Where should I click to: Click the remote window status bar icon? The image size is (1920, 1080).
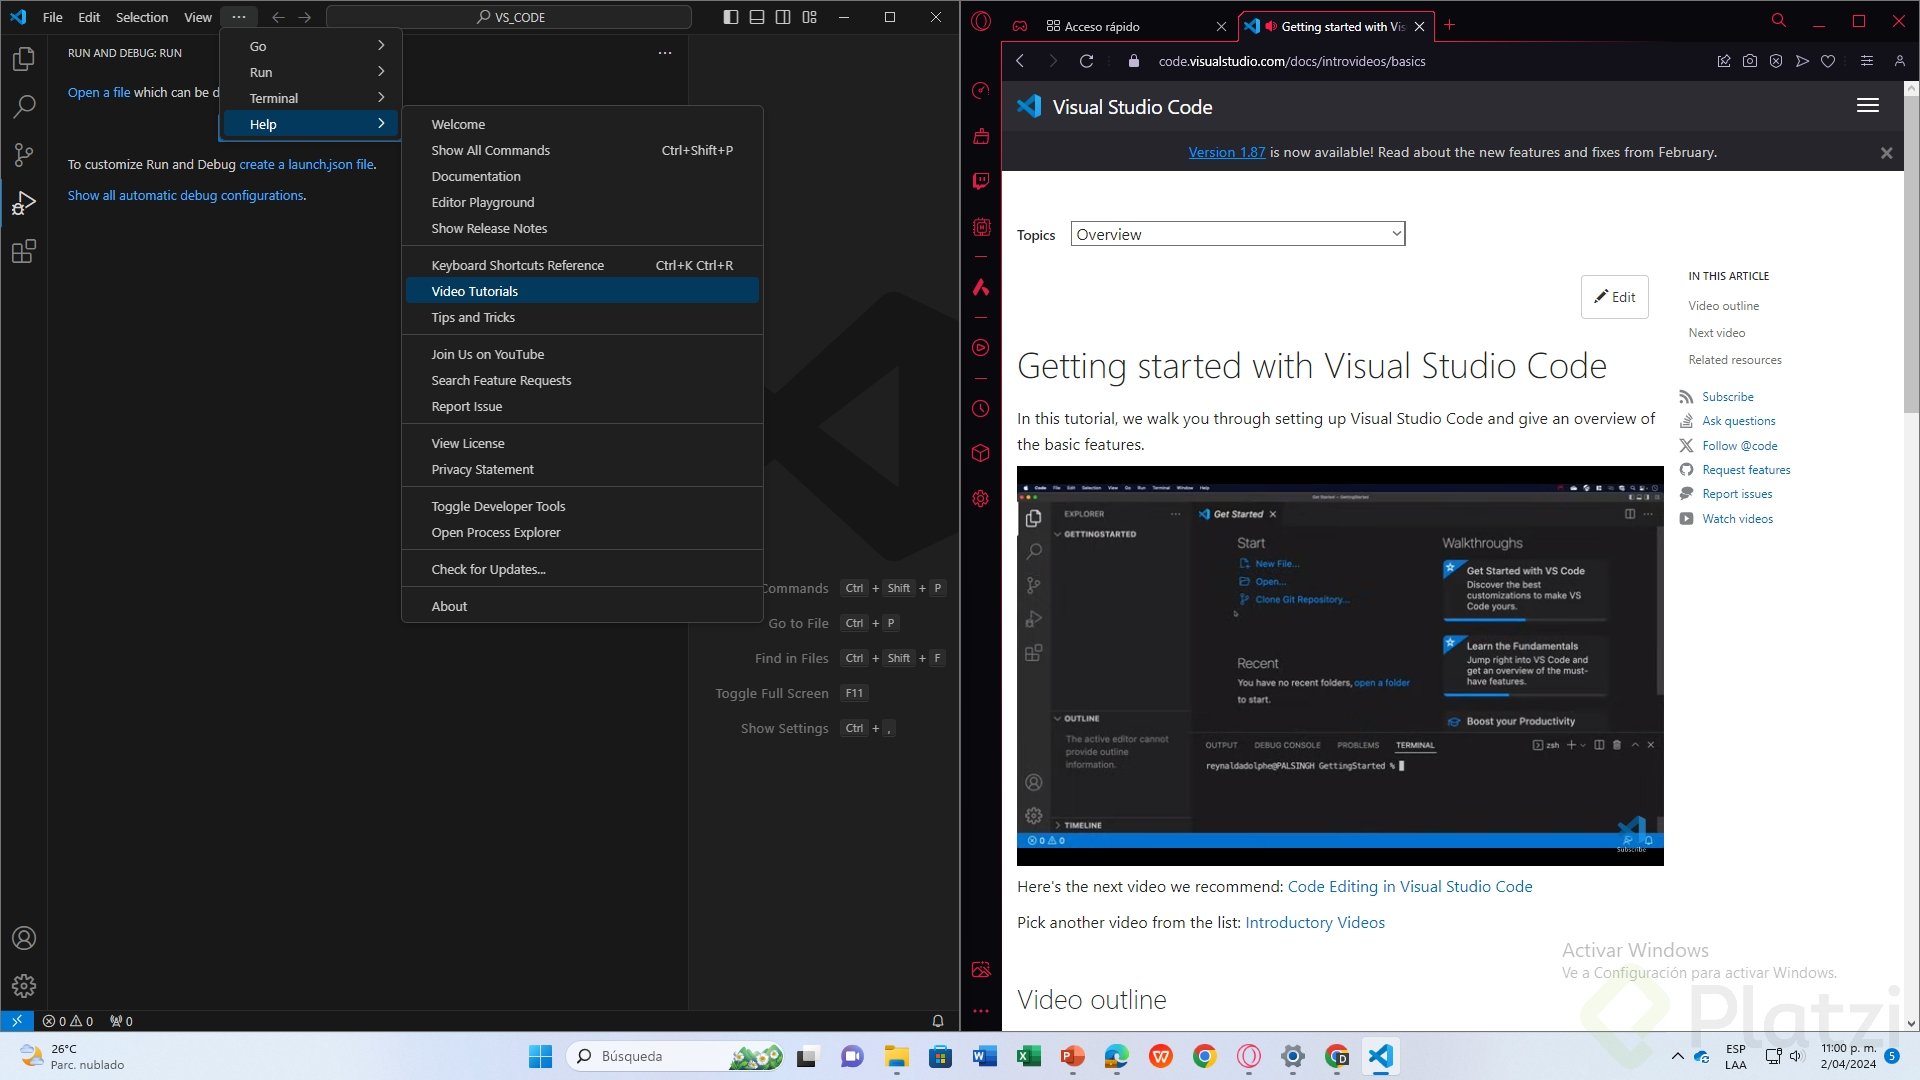(17, 1021)
